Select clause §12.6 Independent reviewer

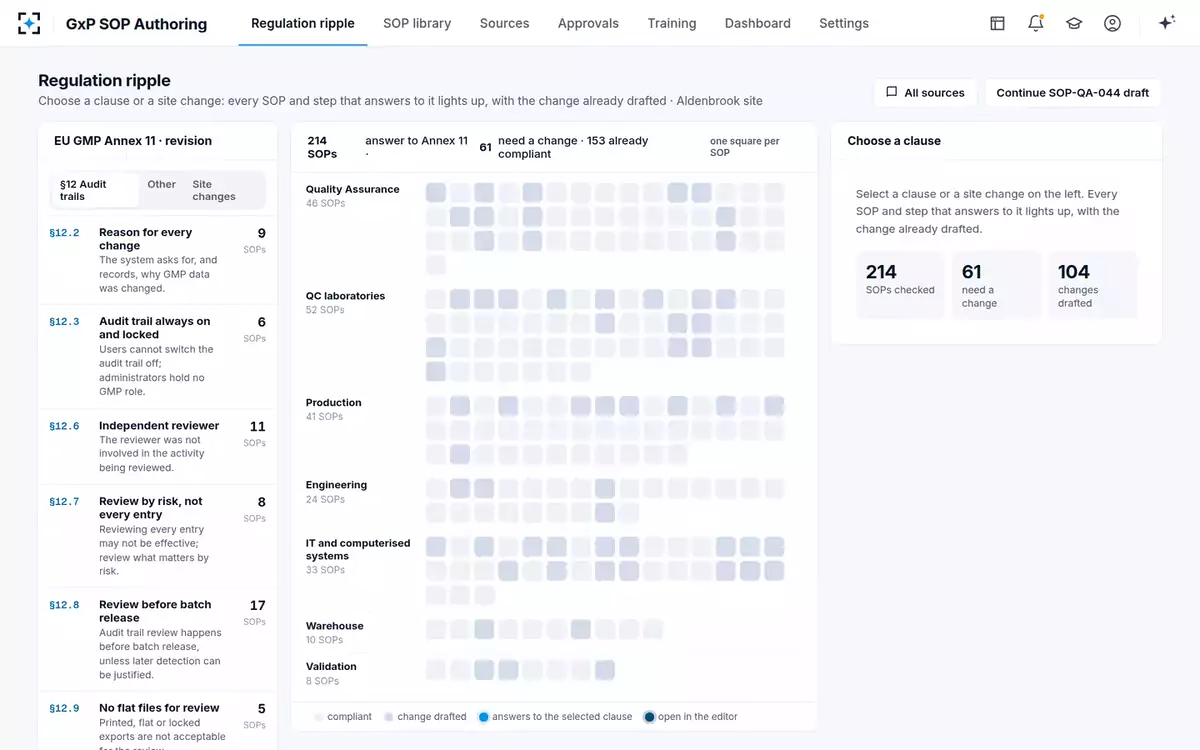point(157,446)
